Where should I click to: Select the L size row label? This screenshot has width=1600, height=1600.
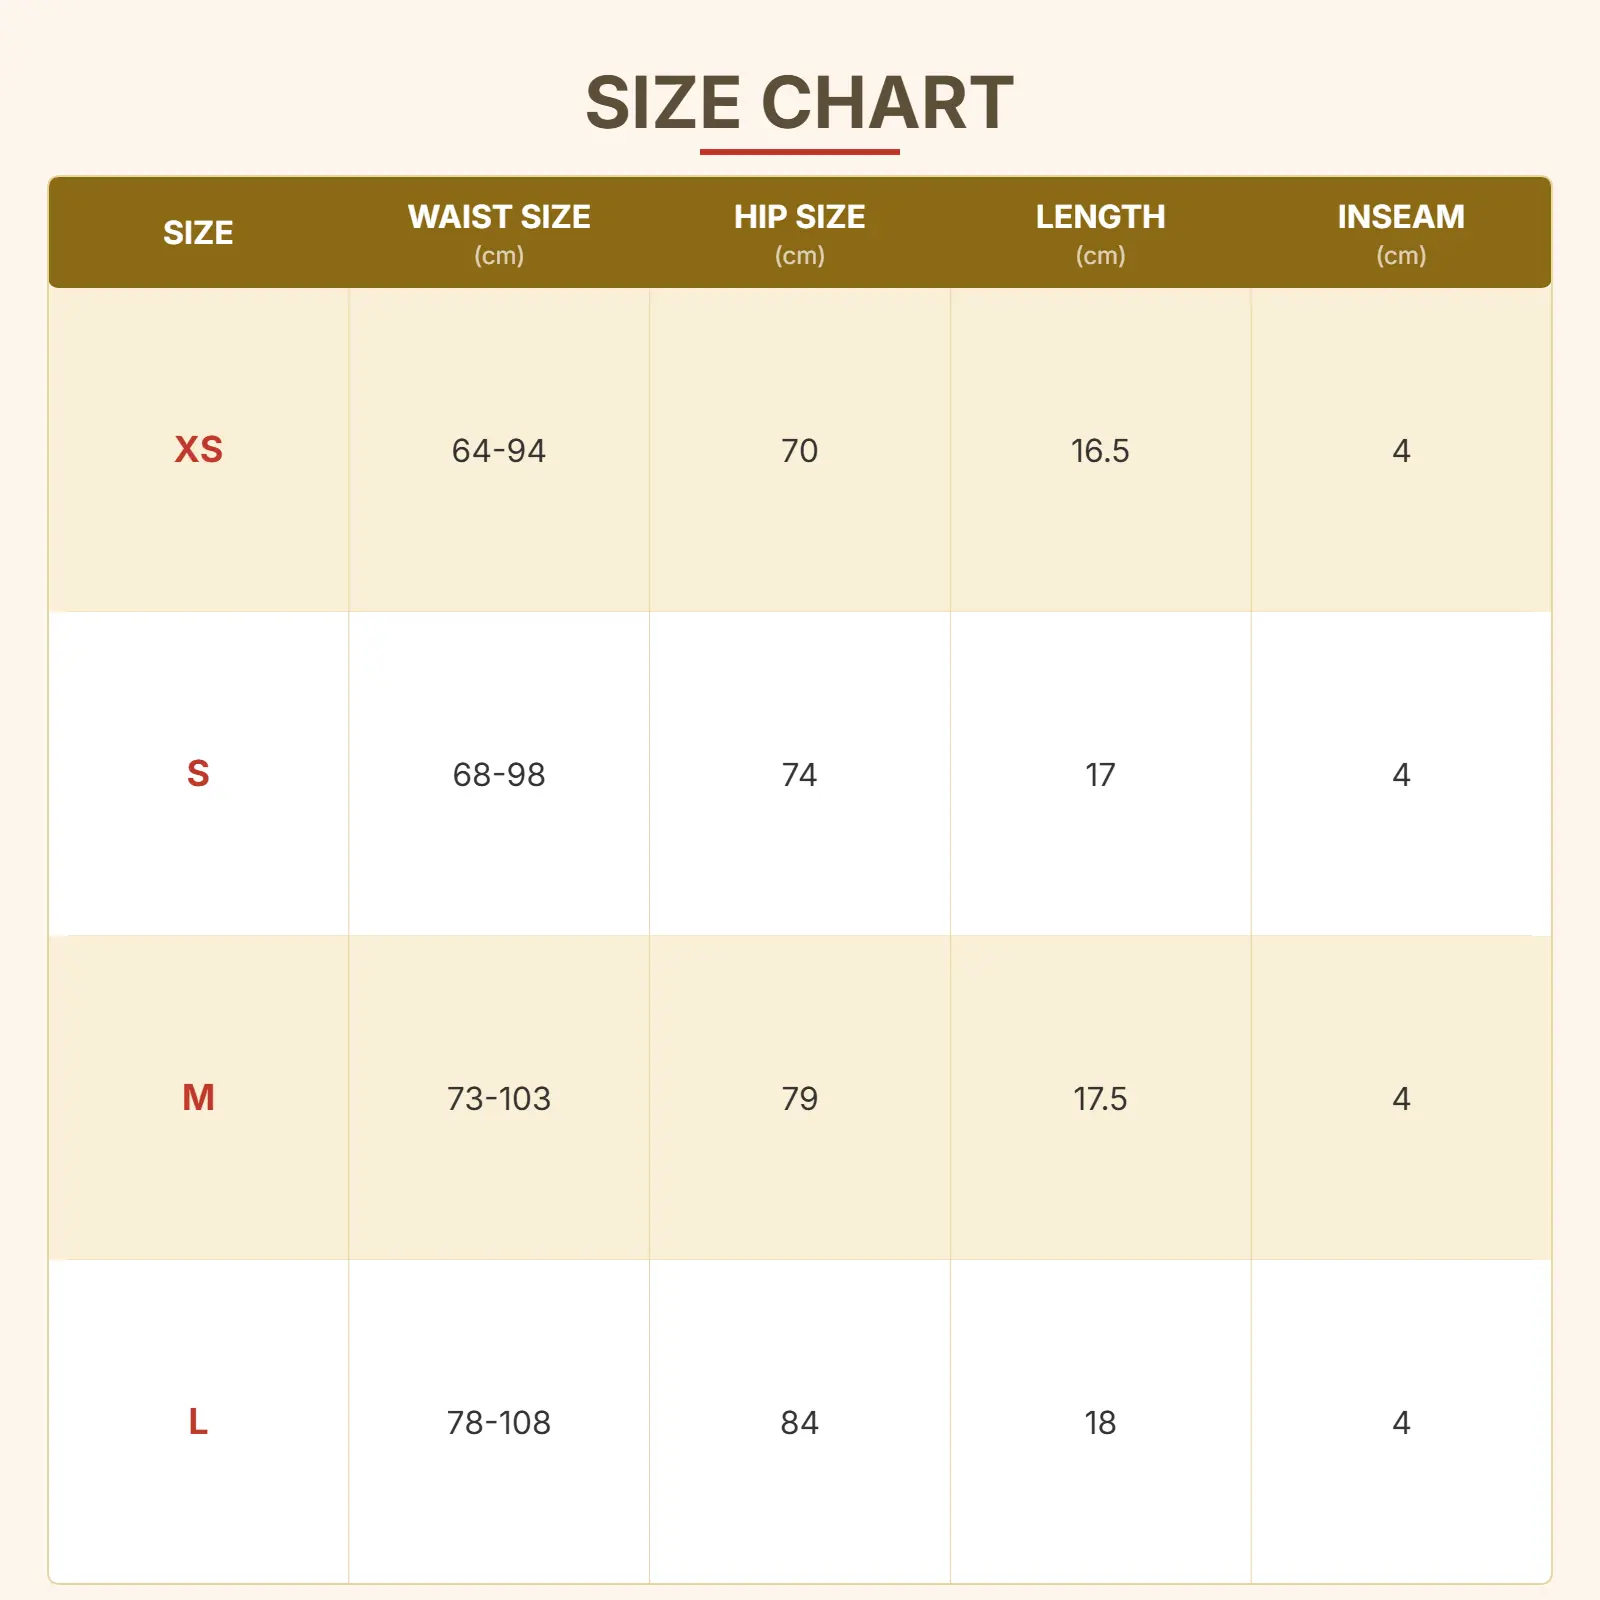tap(198, 1422)
